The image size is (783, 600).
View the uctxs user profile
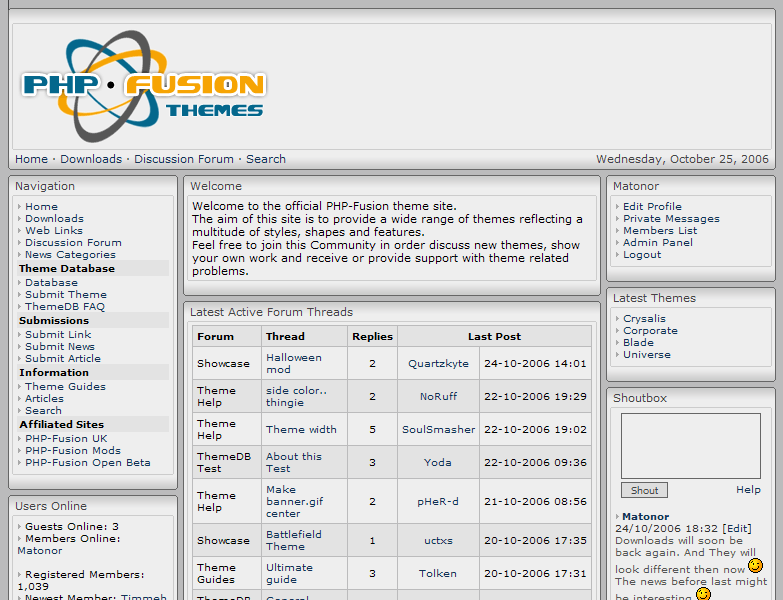click(x=438, y=540)
